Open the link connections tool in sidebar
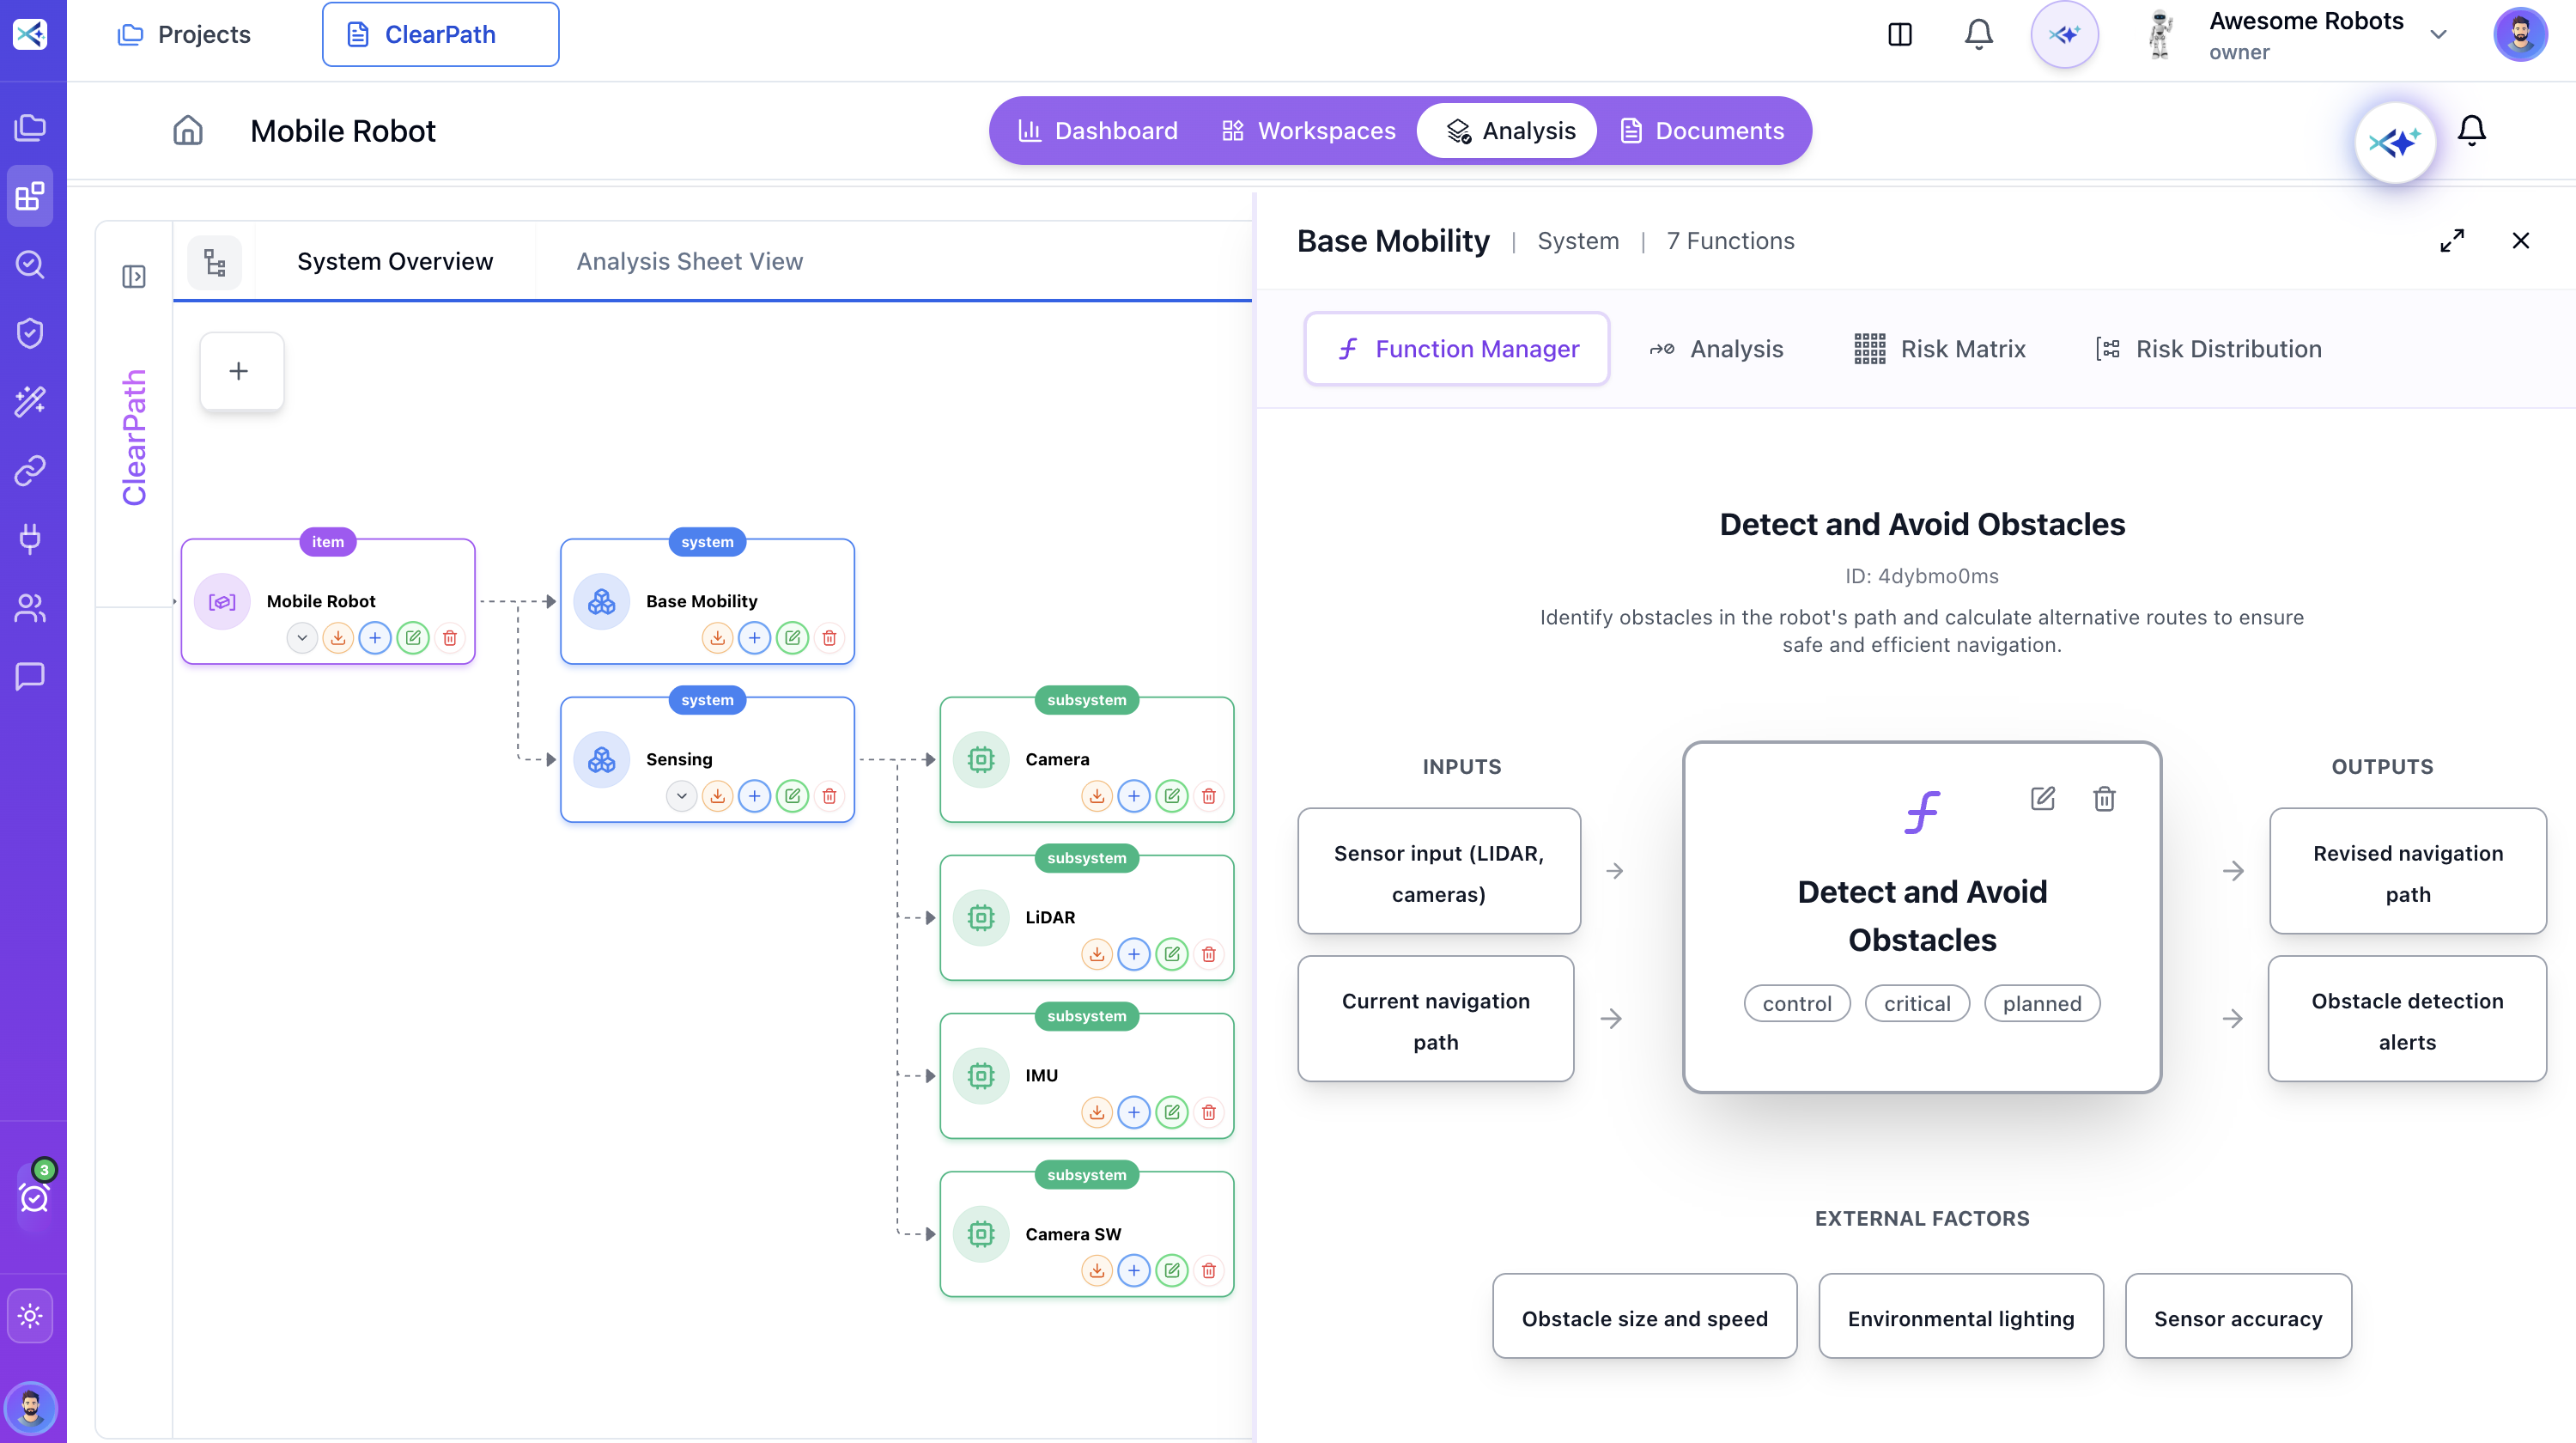 (x=30, y=470)
